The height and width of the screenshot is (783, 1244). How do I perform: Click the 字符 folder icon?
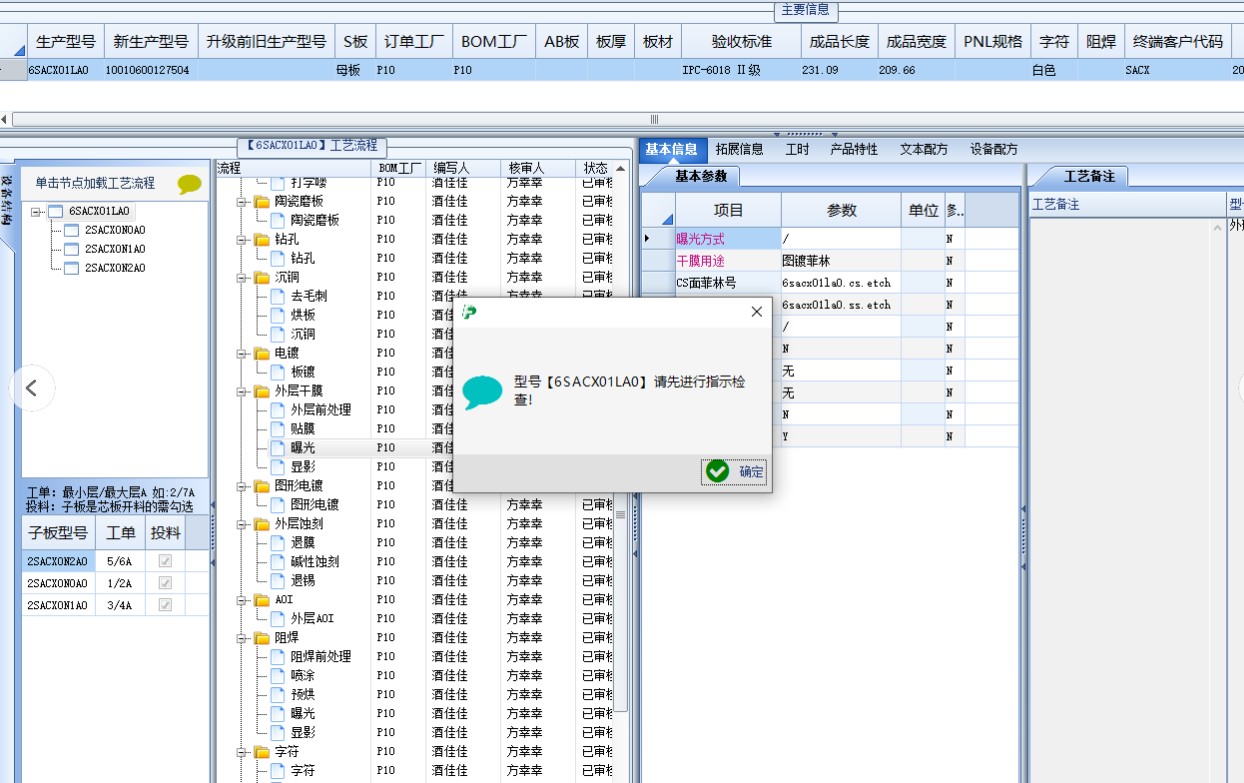coord(262,752)
